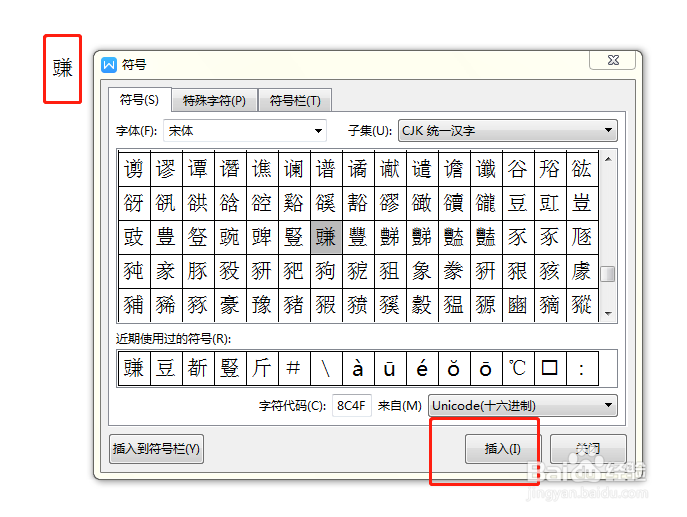Image resolution: width=687 pixels, height=517 pixels.
Task: Pick the é recently used symbol
Action: coord(422,368)
